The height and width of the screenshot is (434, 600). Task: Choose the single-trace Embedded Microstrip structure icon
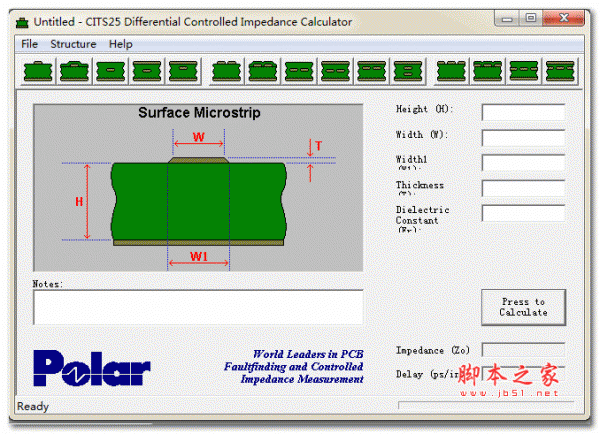click(x=111, y=71)
